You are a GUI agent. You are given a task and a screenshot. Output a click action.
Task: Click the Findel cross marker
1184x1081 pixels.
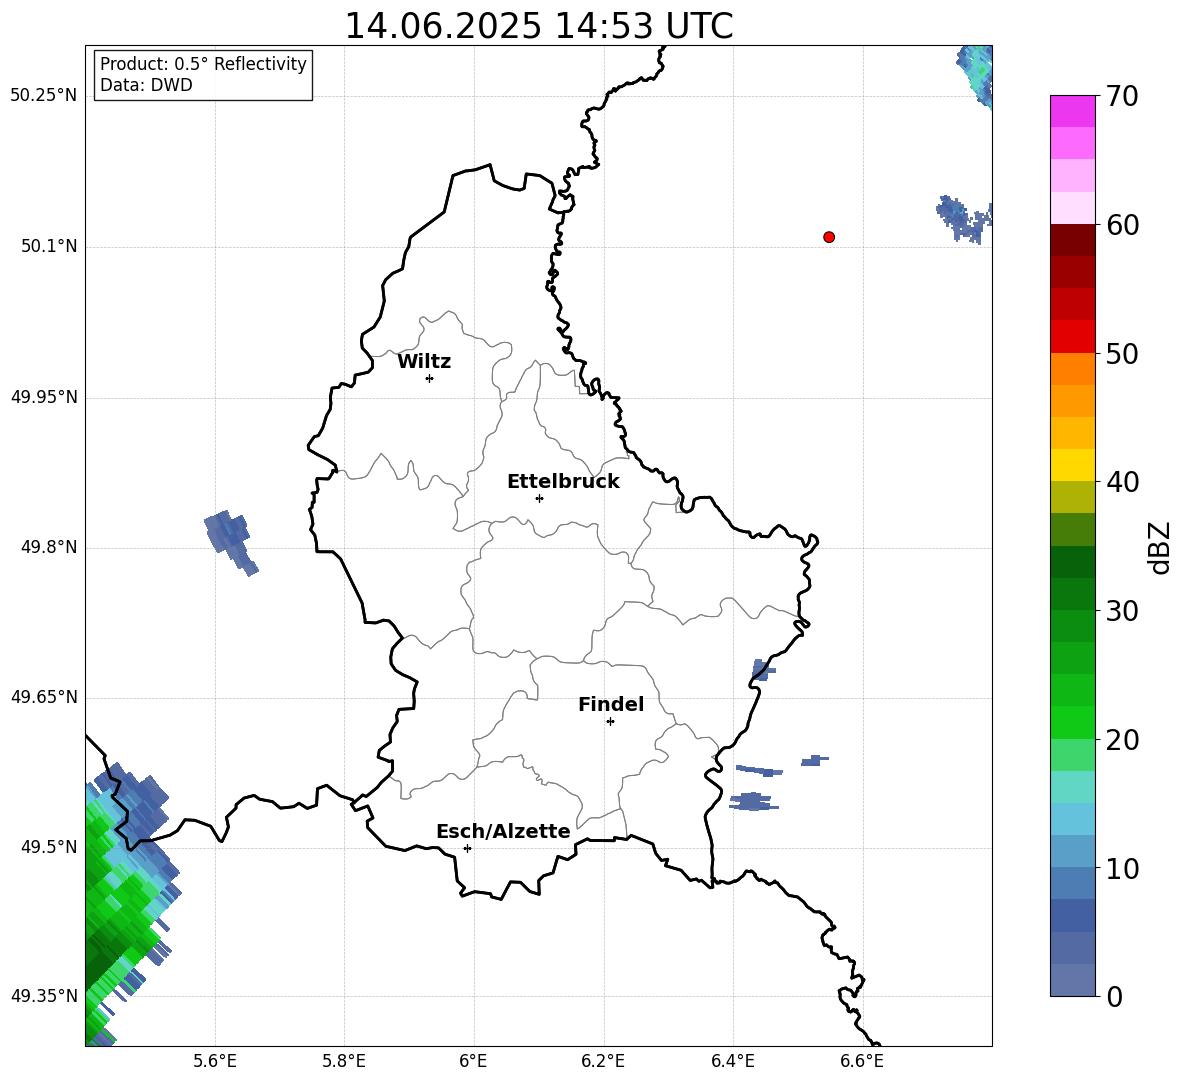pyautogui.click(x=610, y=722)
